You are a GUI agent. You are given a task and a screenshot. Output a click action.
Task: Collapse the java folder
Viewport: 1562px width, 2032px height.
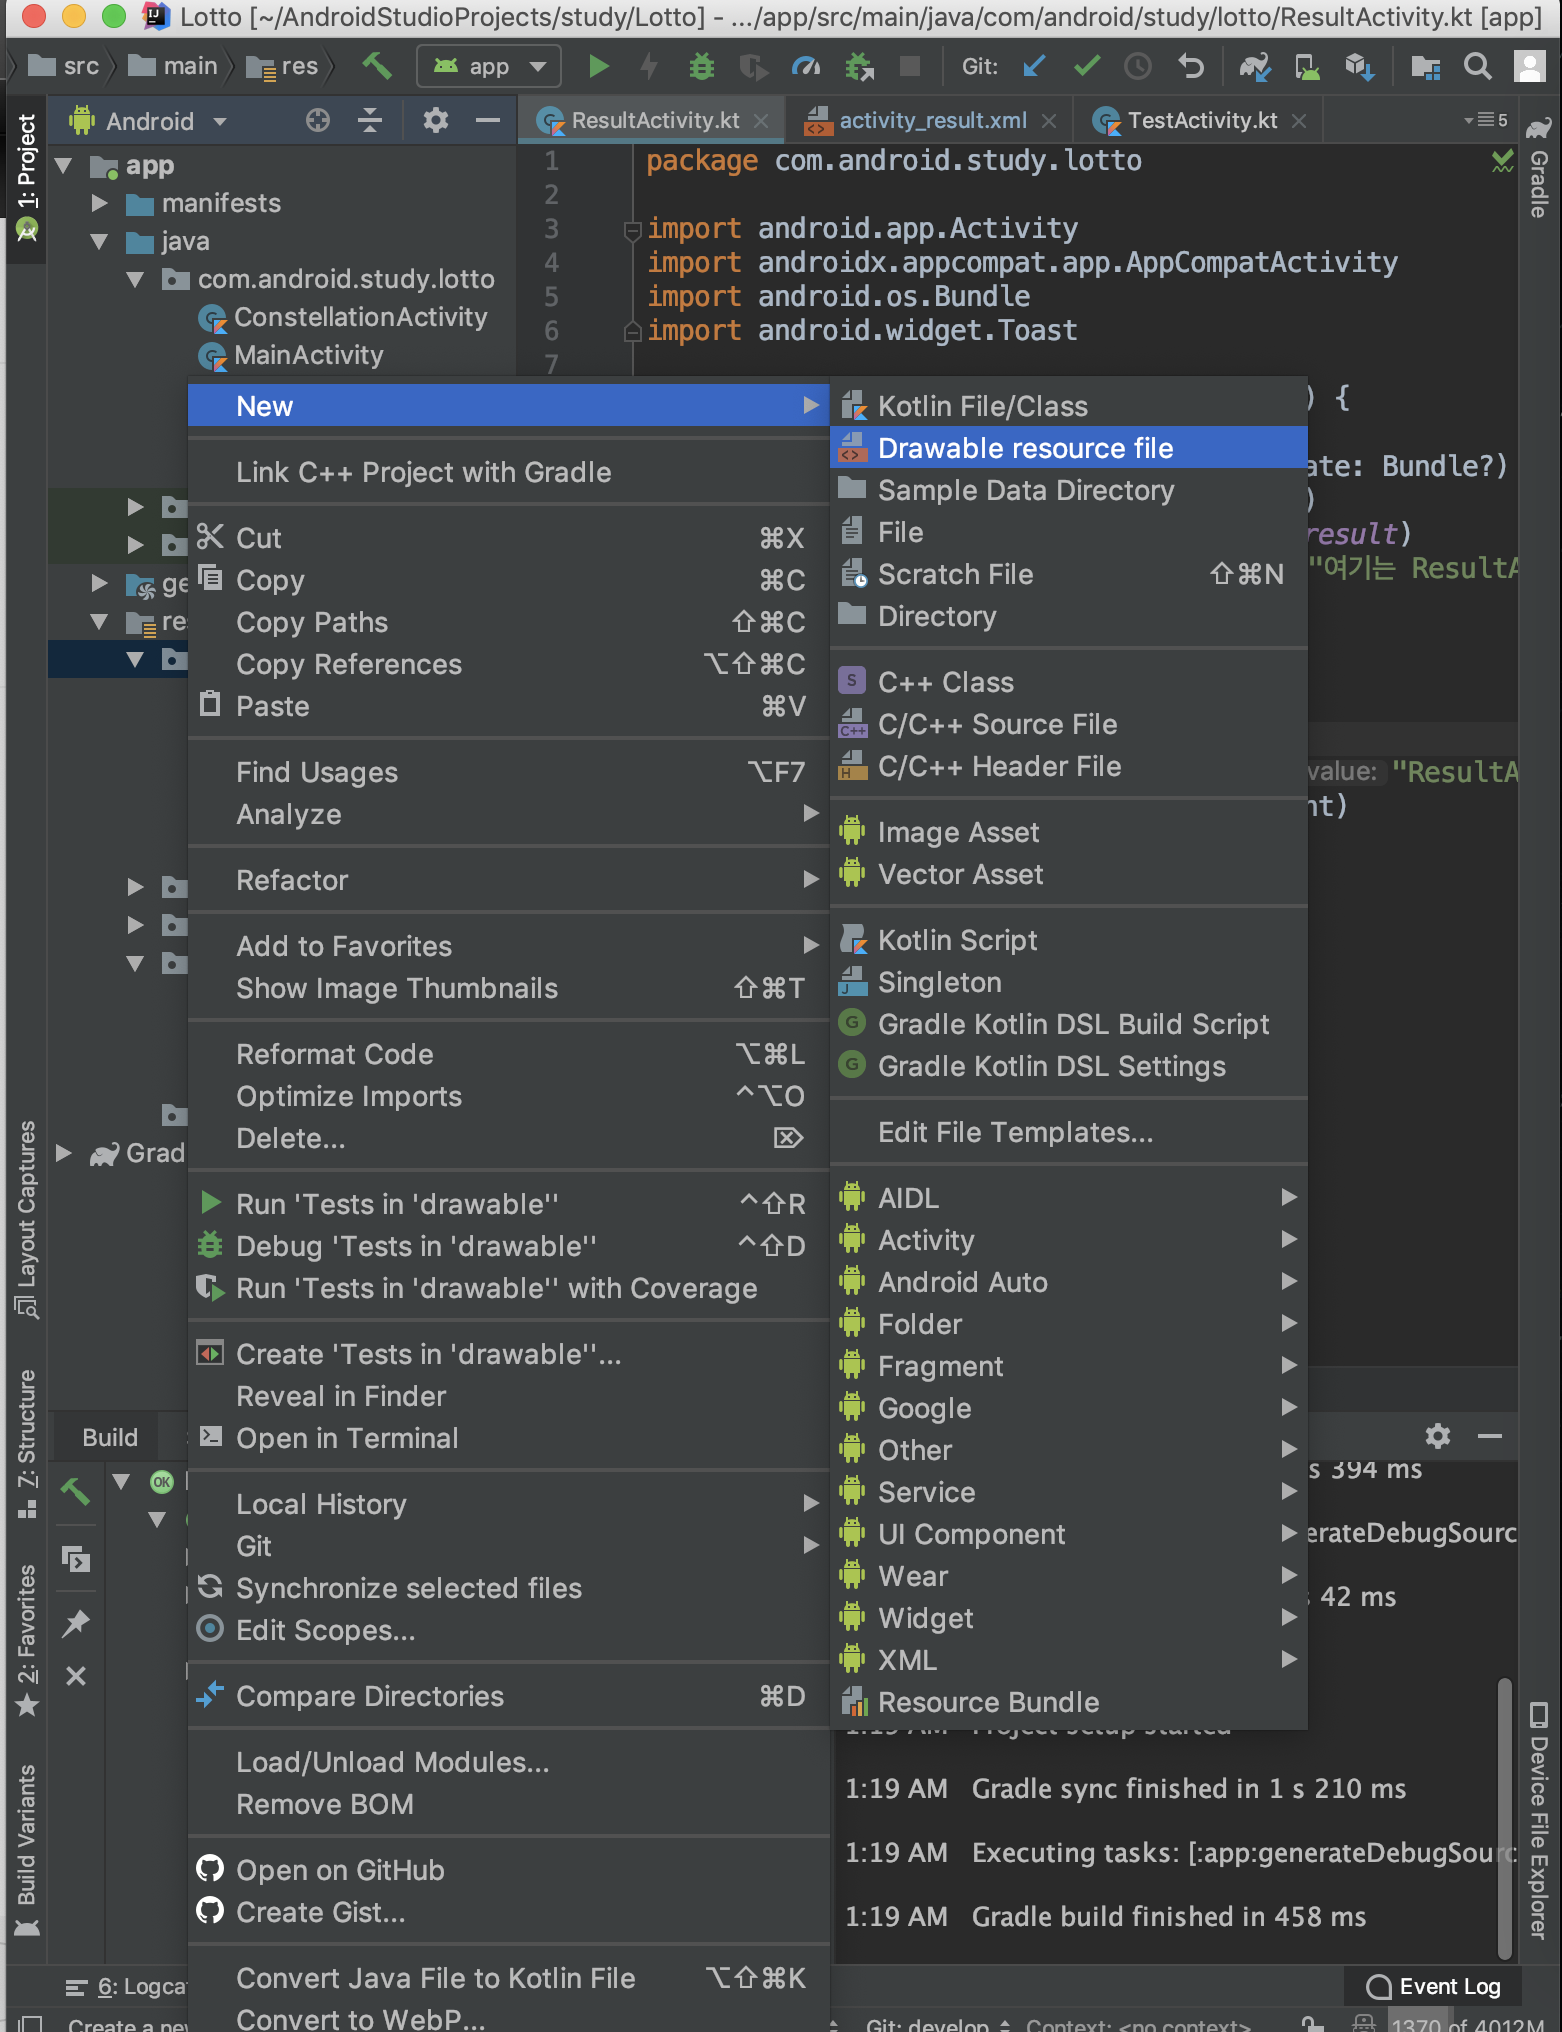[x=99, y=241]
